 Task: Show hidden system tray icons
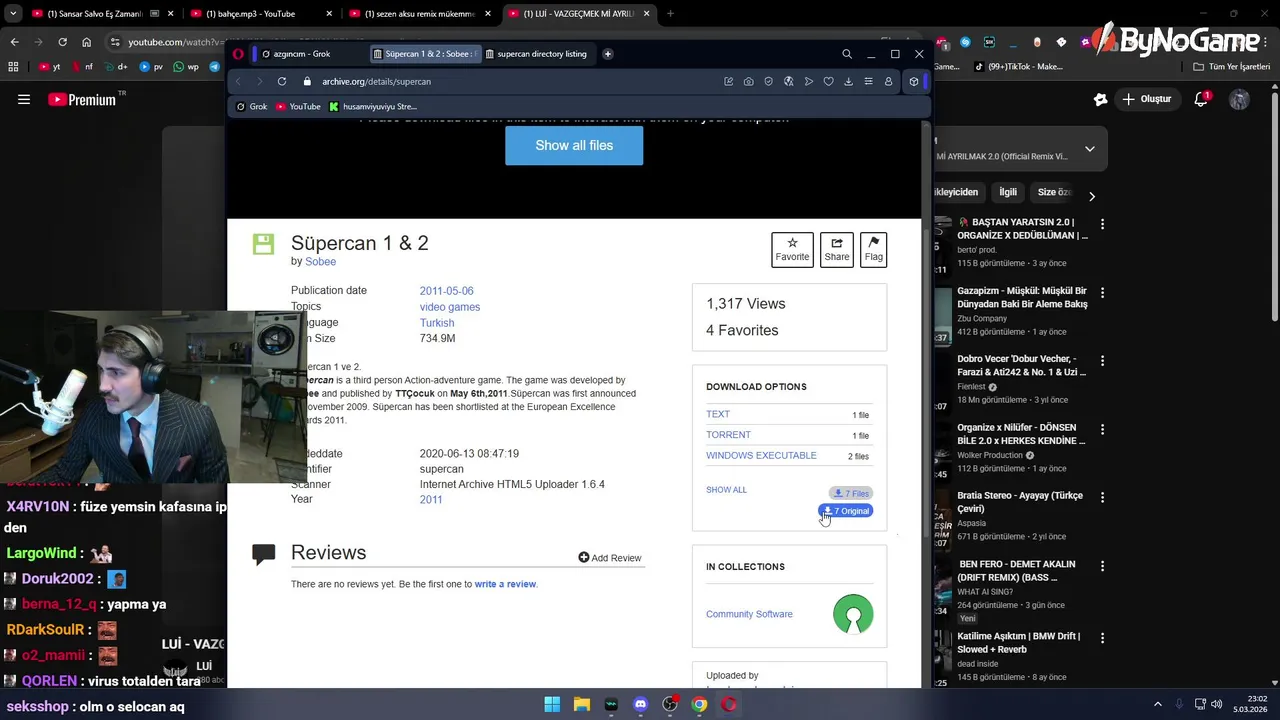point(1158,704)
